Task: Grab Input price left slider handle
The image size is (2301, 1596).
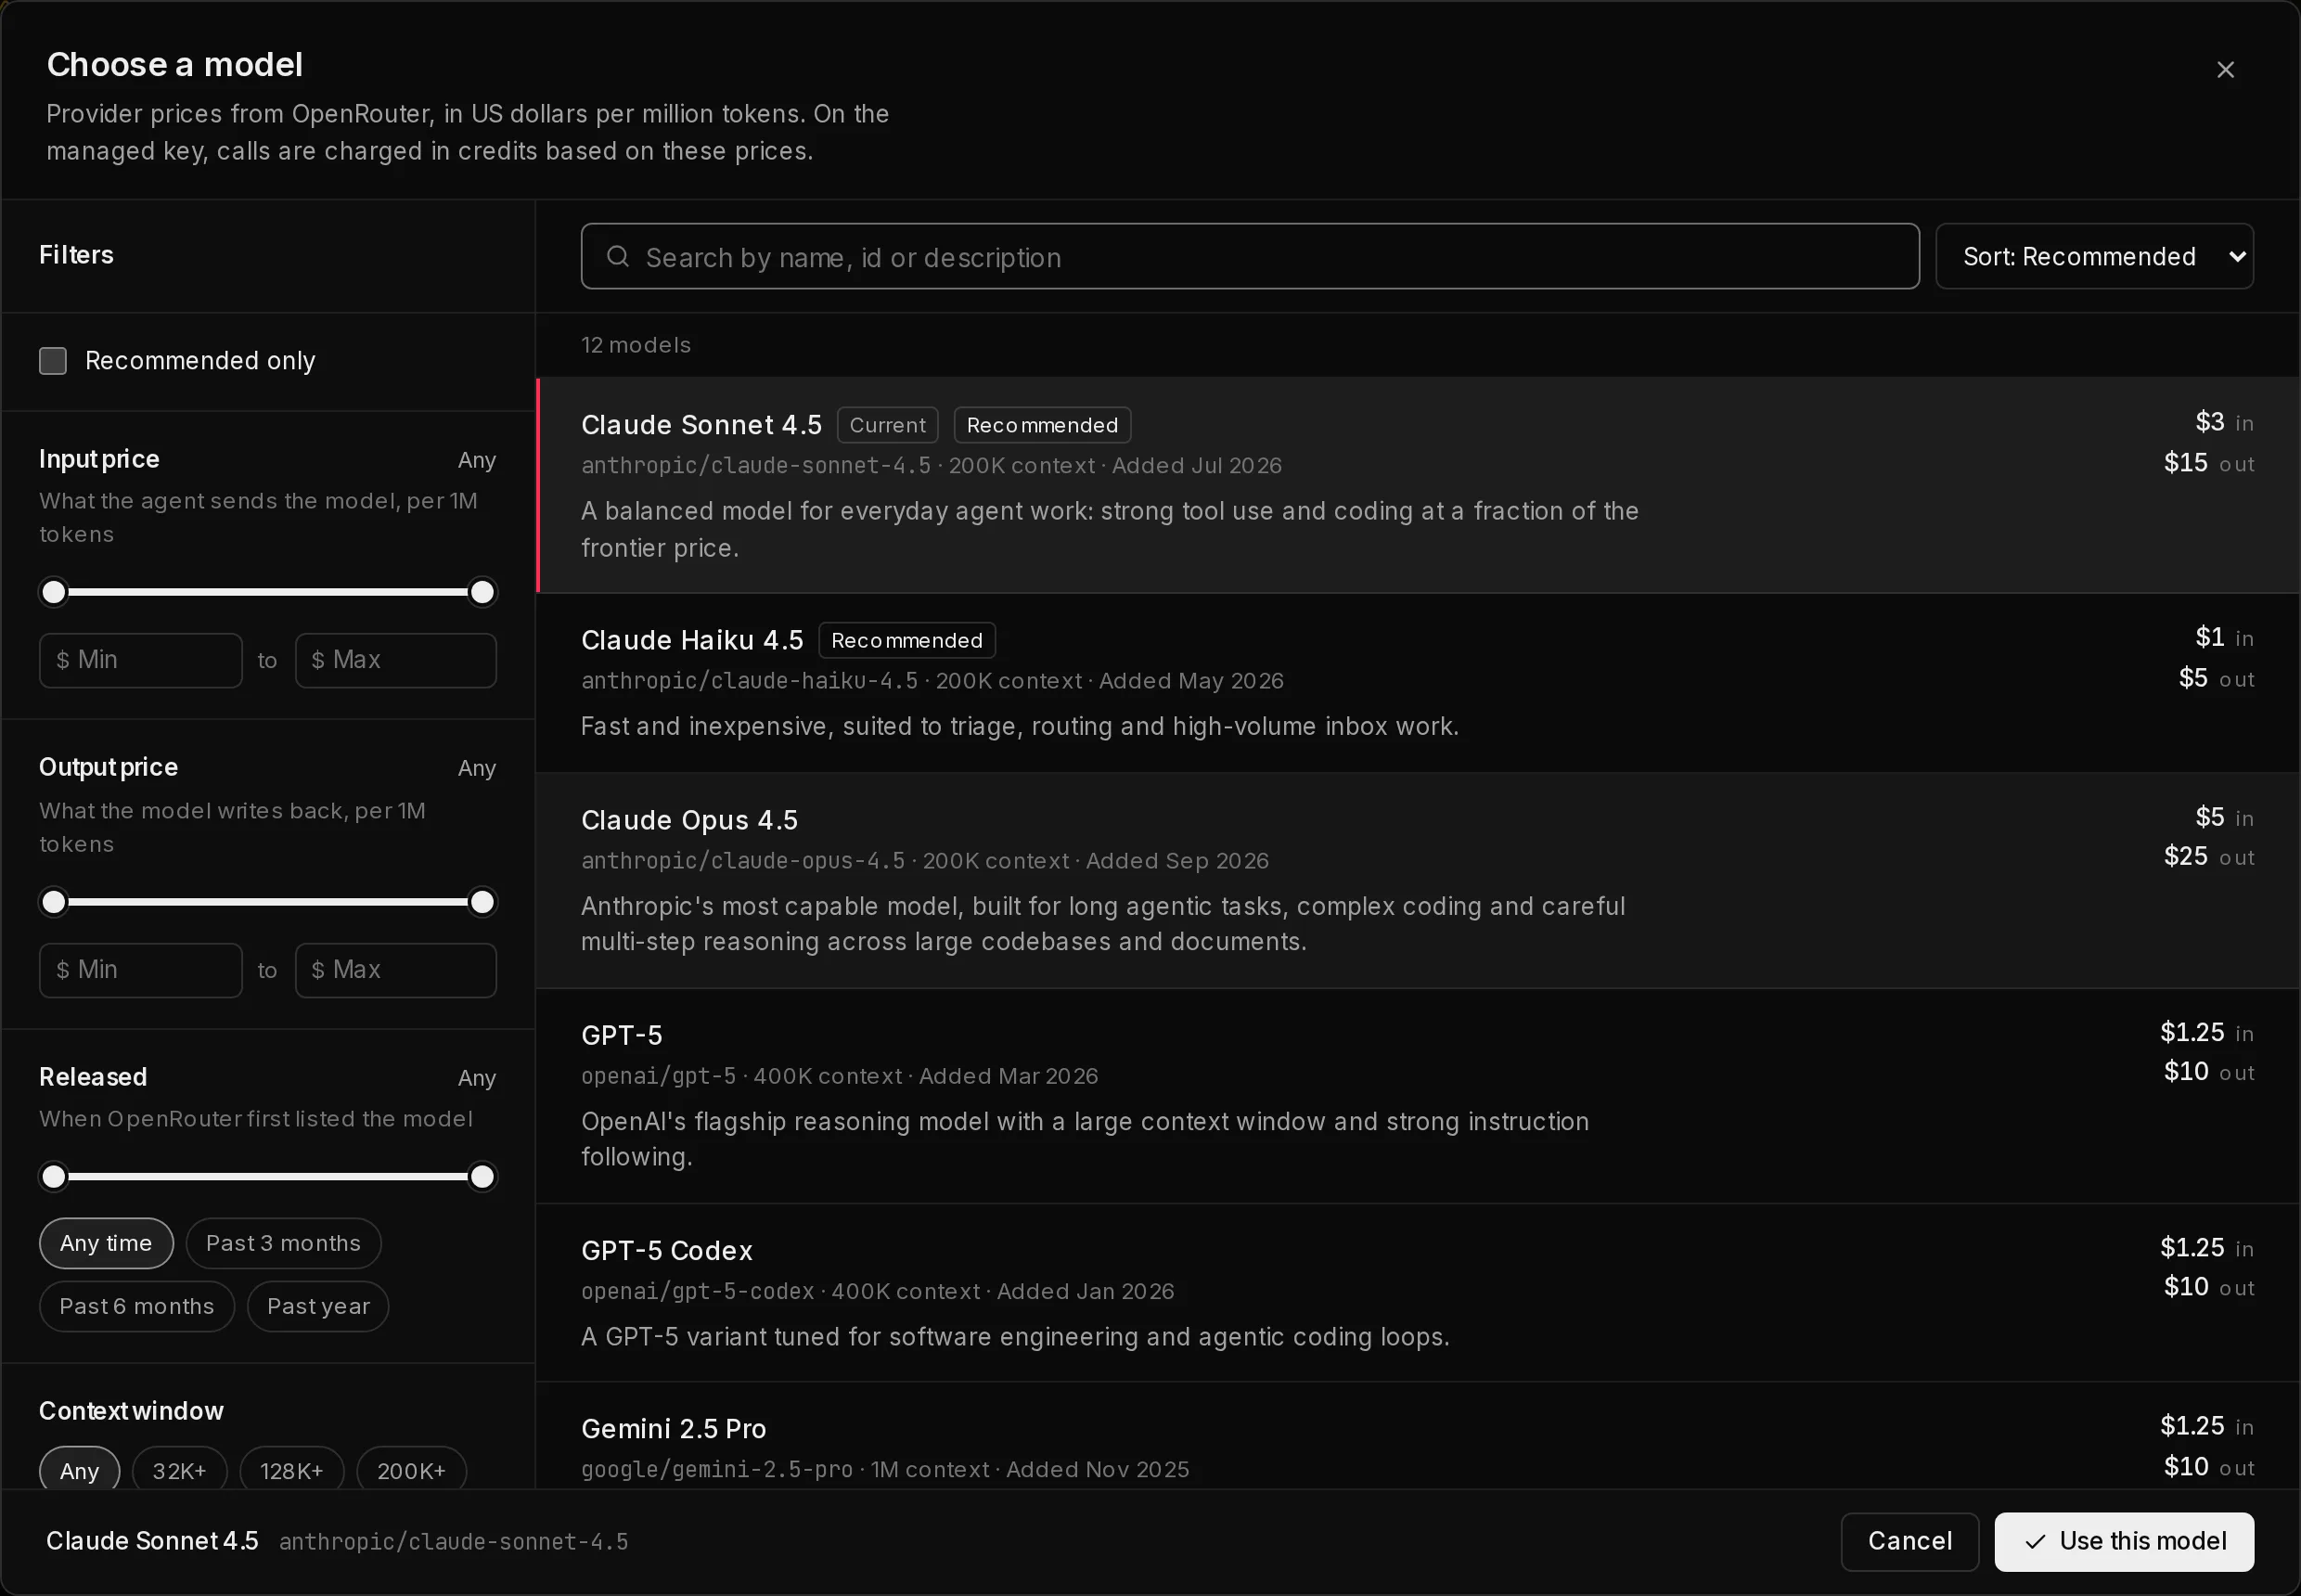Action: click(54, 592)
